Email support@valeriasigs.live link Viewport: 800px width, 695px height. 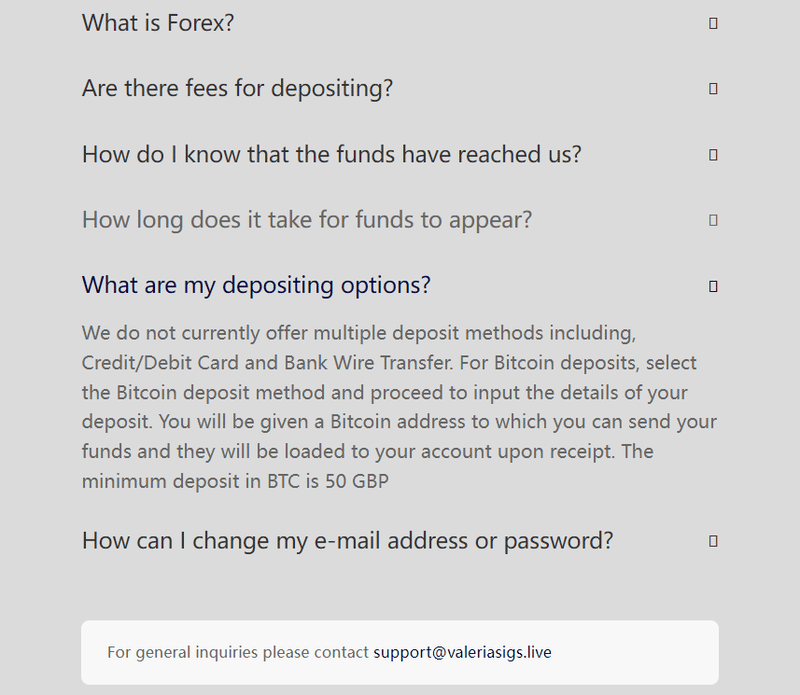(462, 652)
